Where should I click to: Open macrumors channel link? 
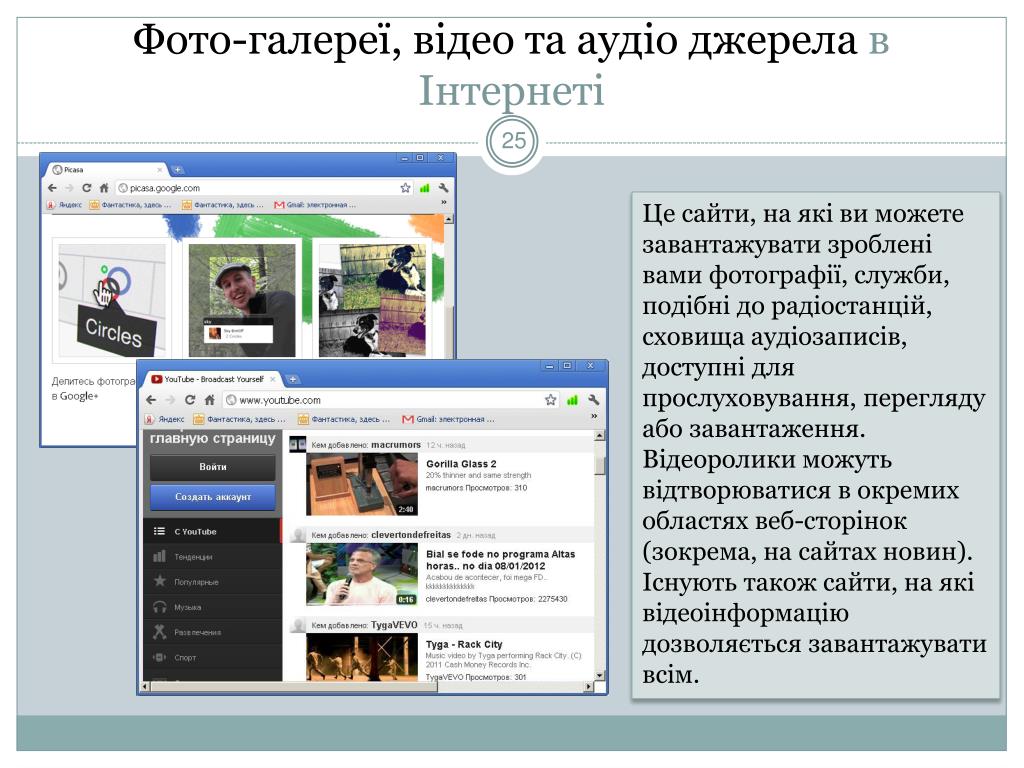(x=396, y=445)
